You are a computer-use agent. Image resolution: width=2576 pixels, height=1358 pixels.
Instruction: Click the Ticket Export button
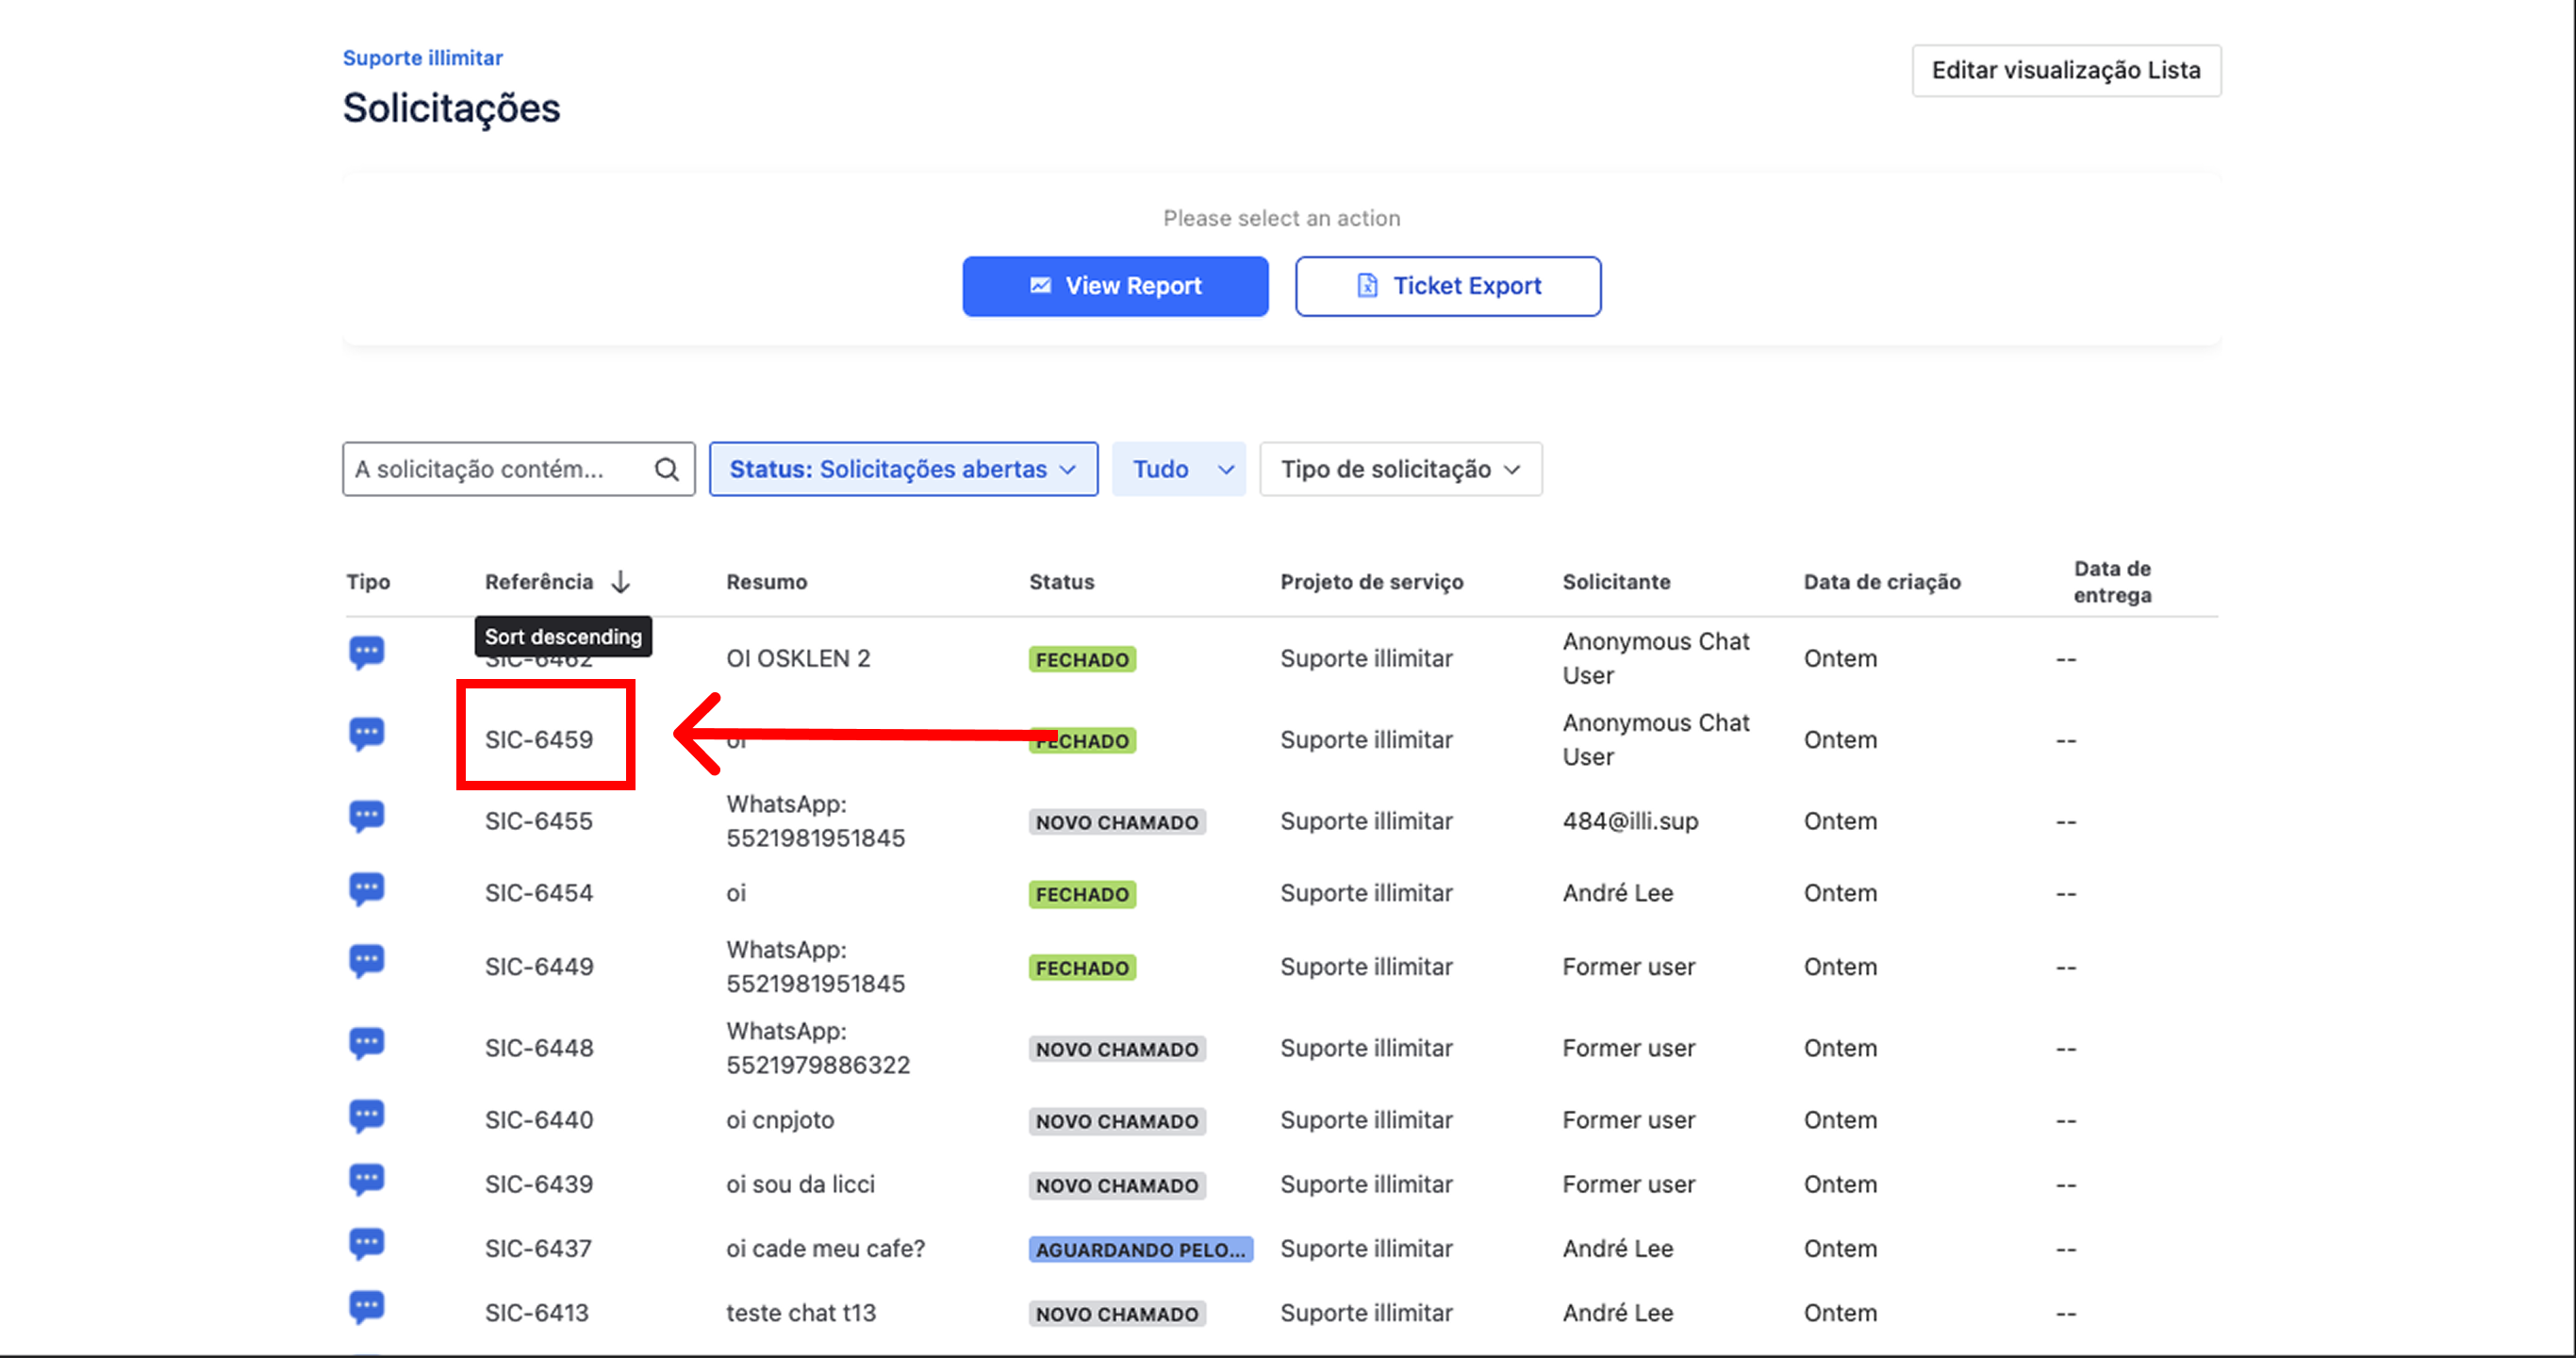(1447, 286)
